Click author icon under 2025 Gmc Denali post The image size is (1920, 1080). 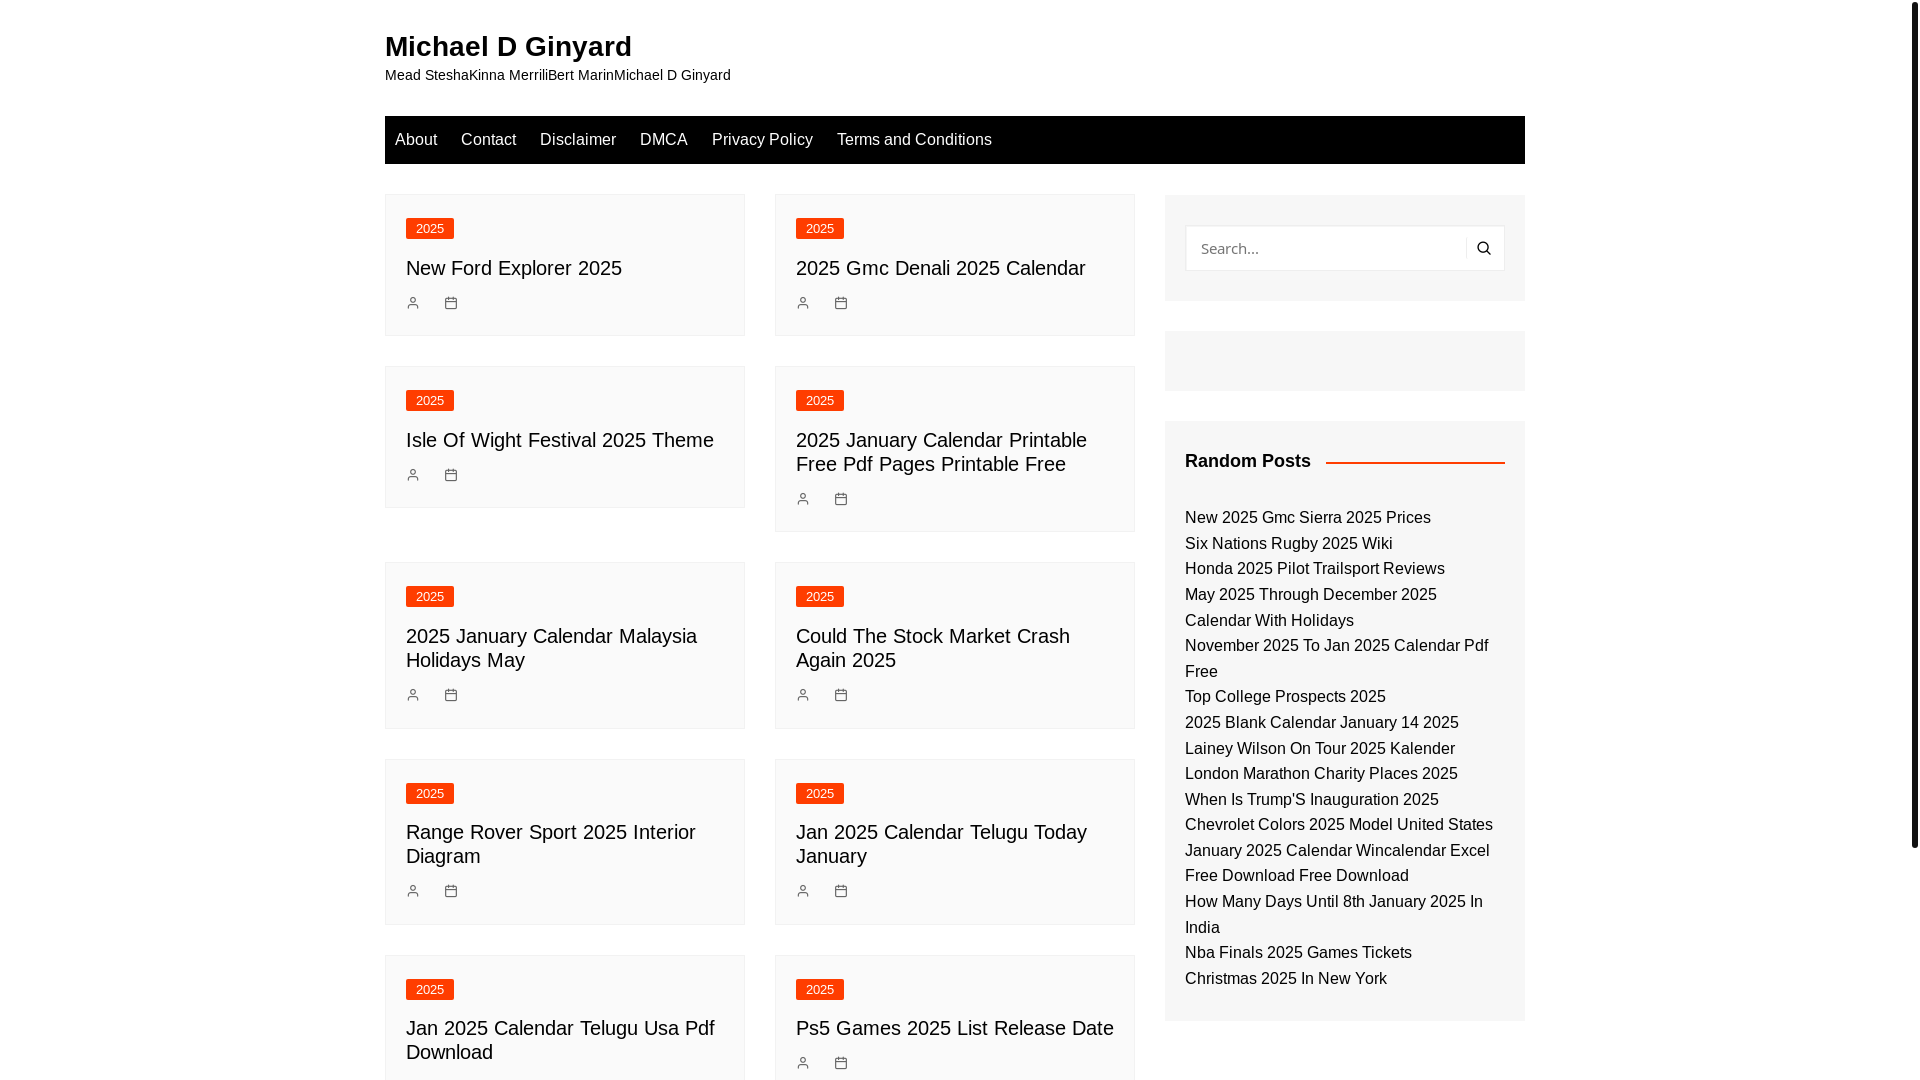coord(803,303)
